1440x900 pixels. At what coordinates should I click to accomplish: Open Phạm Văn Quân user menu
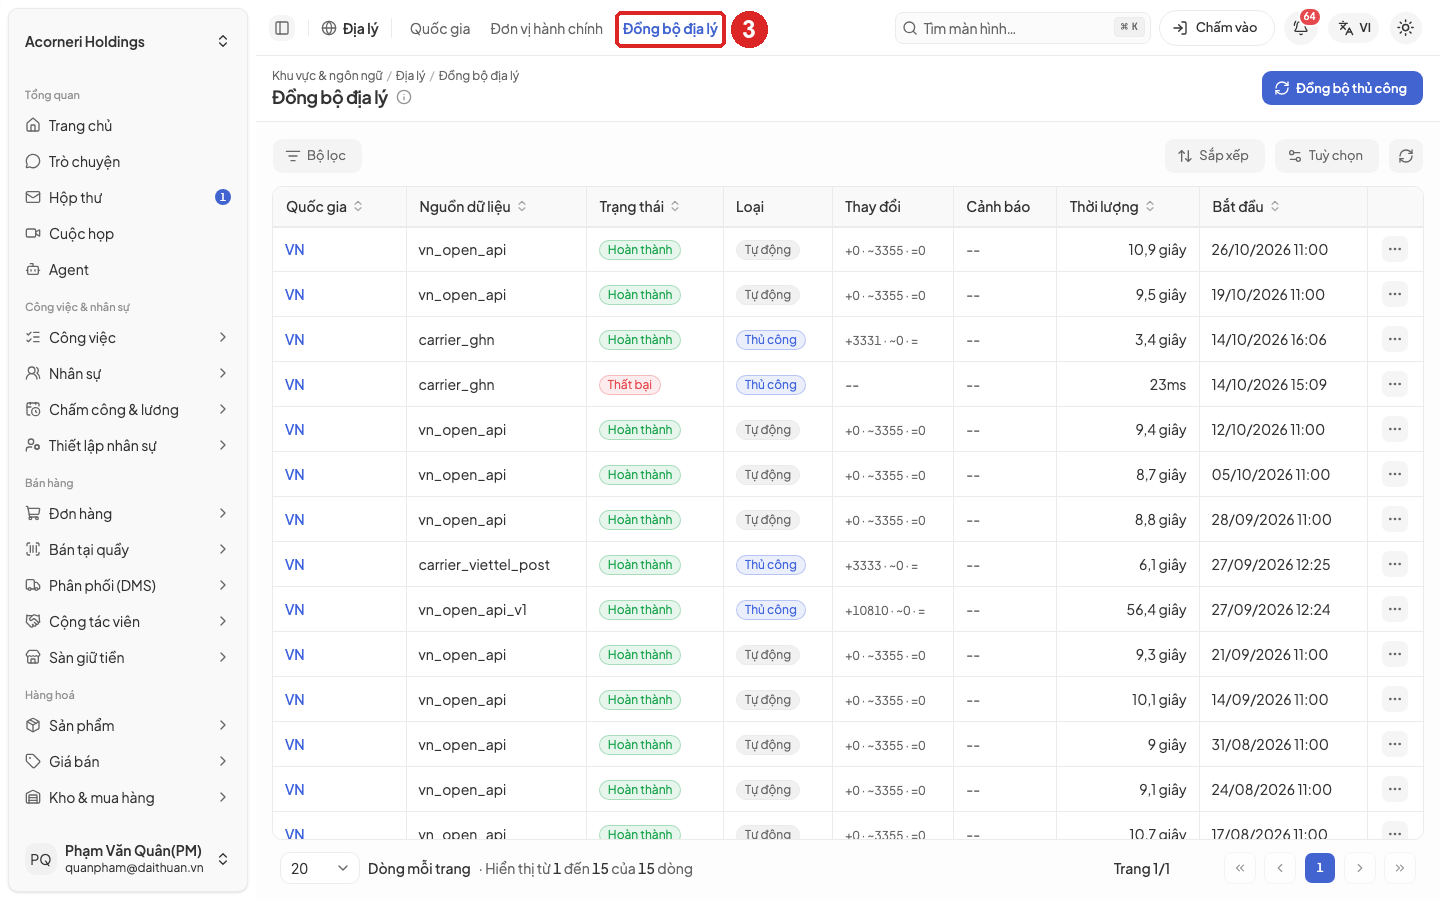coord(128,859)
